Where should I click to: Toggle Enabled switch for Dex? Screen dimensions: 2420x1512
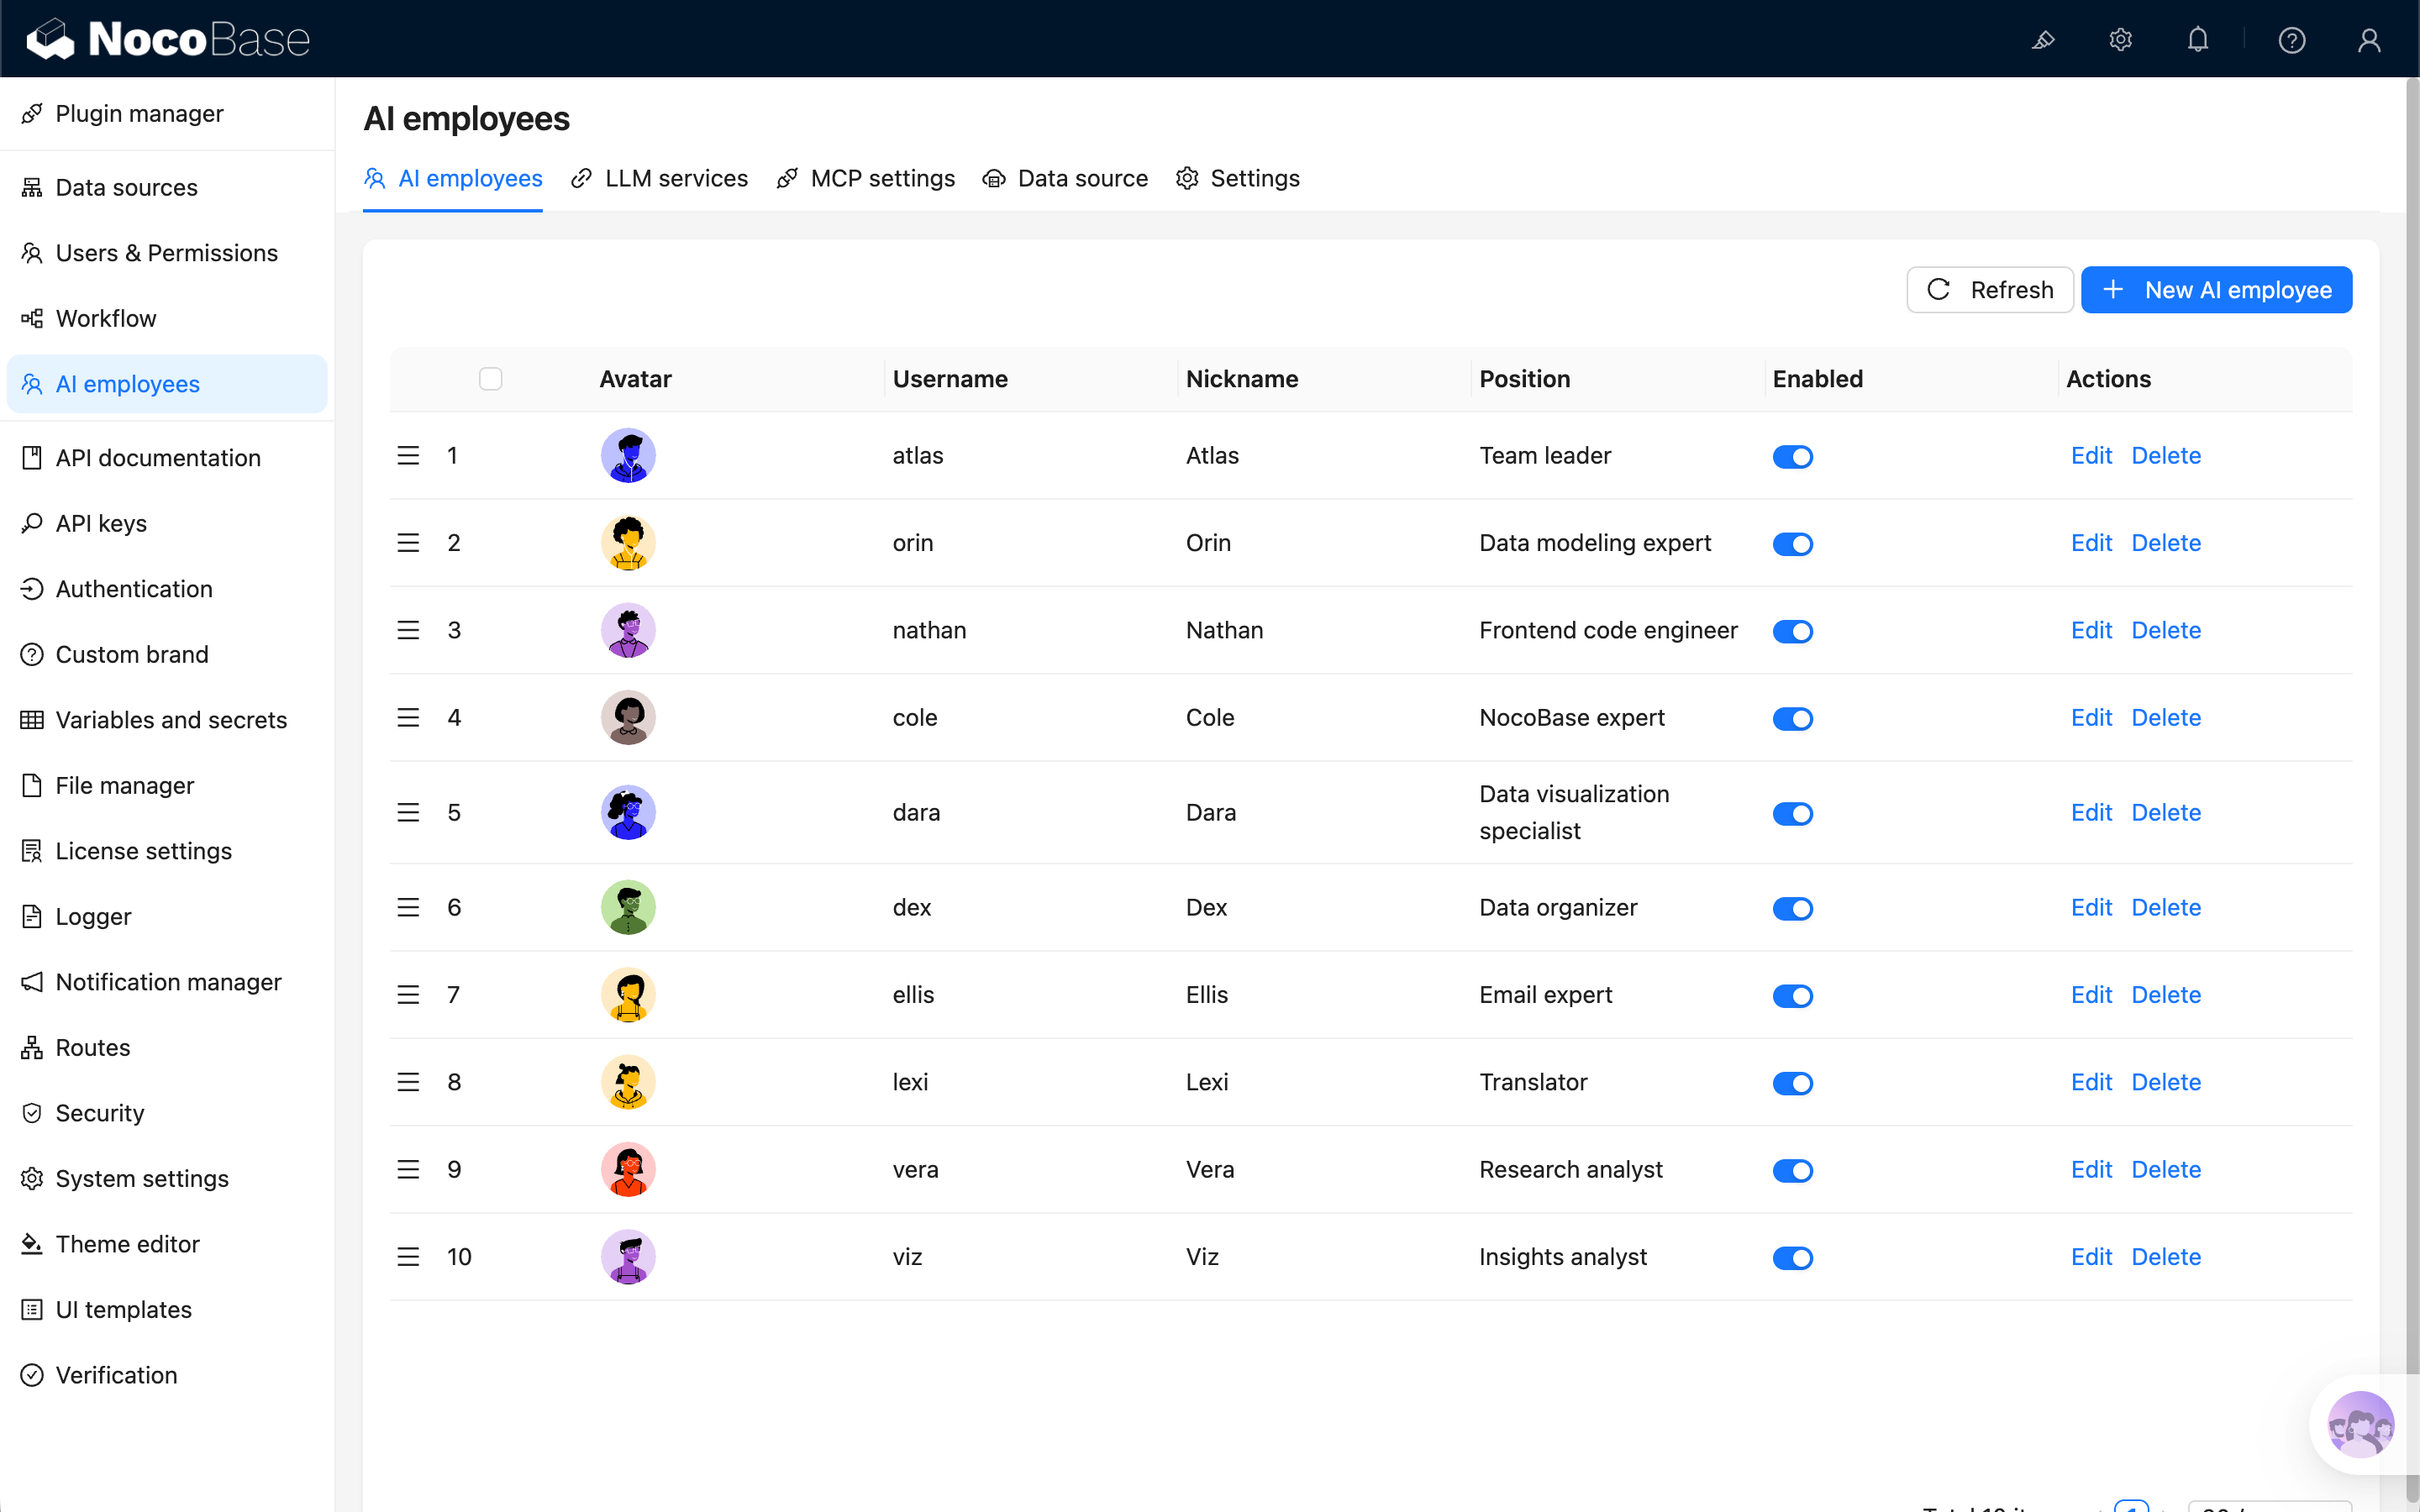click(x=1792, y=909)
